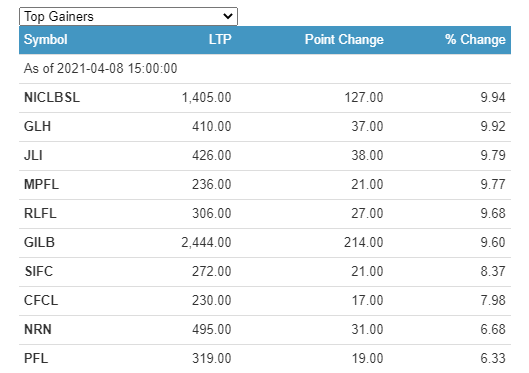Select the RLFL stock symbol
This screenshot has height=373, width=529.
tap(40, 213)
